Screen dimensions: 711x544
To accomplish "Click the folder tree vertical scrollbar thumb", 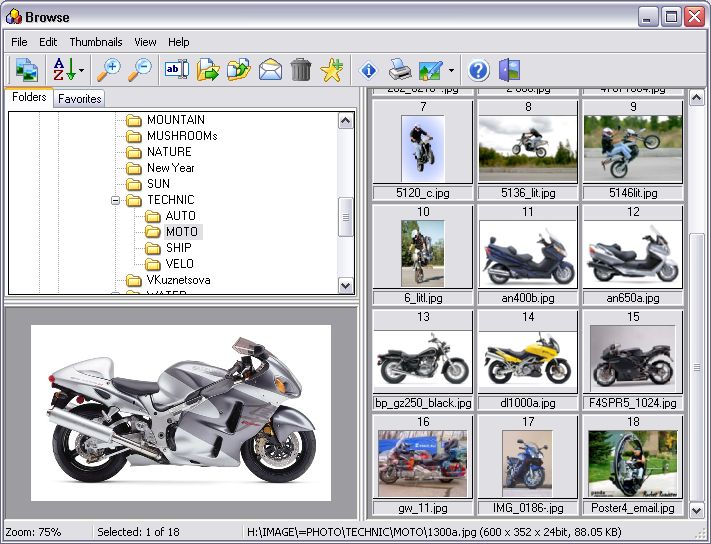I will [x=346, y=216].
